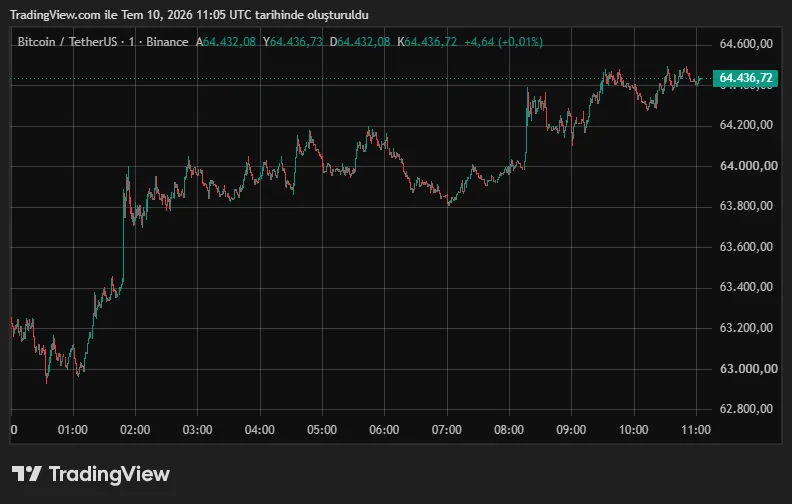Viewport: 792px width, 504px height.
Task: Click the 64.000,00 price axis label
Action: (748, 166)
